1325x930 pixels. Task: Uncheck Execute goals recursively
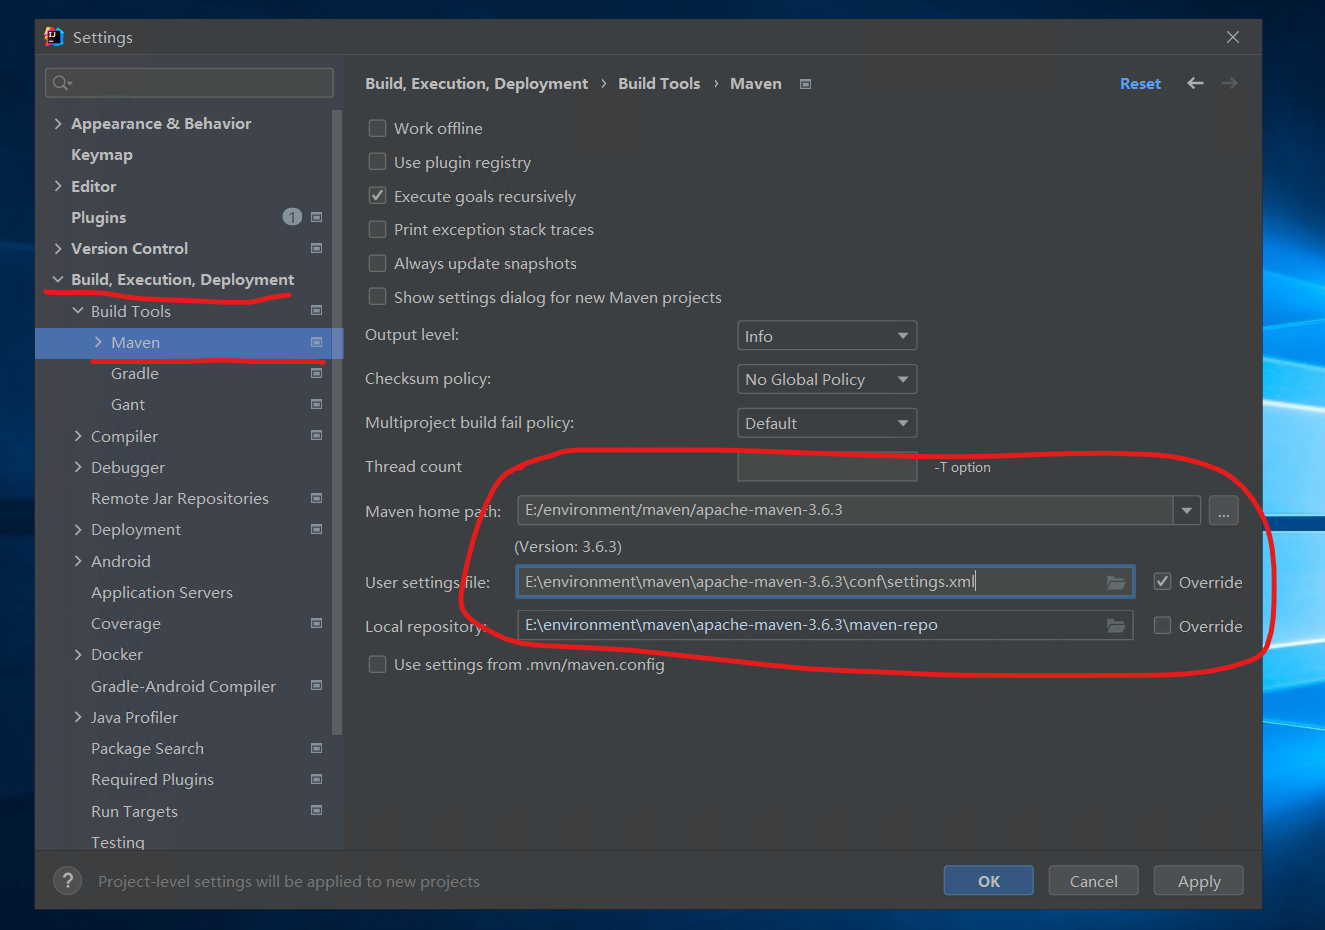click(377, 196)
